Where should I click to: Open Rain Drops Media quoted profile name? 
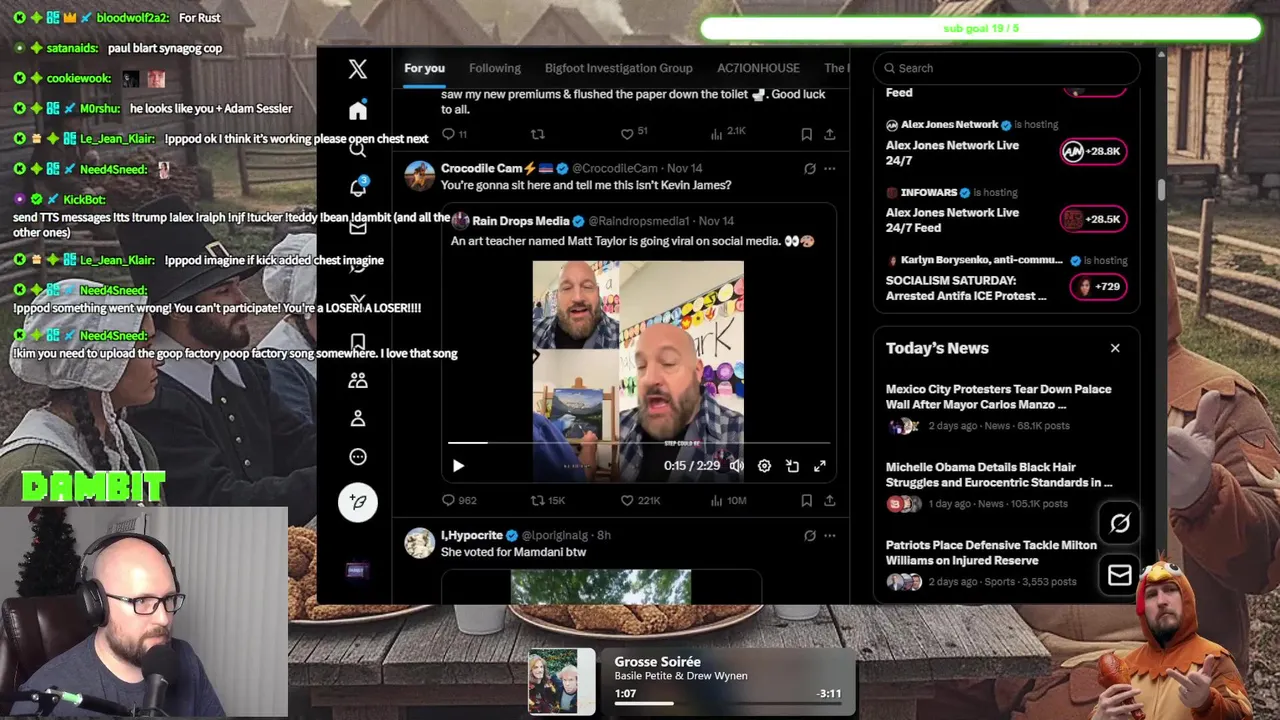520,220
